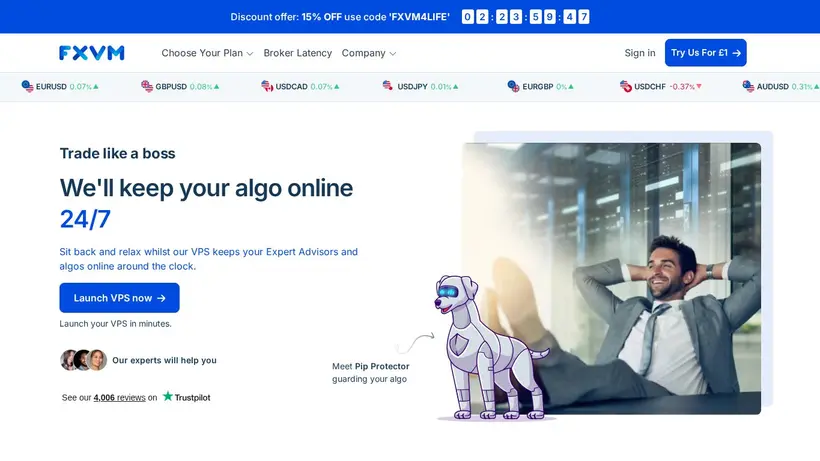Viewport: 820px width, 461px height.
Task: Go to Broker Latency page
Action: pyautogui.click(x=298, y=53)
